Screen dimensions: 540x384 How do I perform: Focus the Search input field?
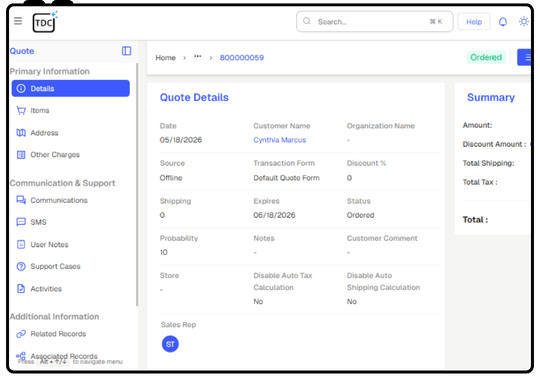coord(375,22)
